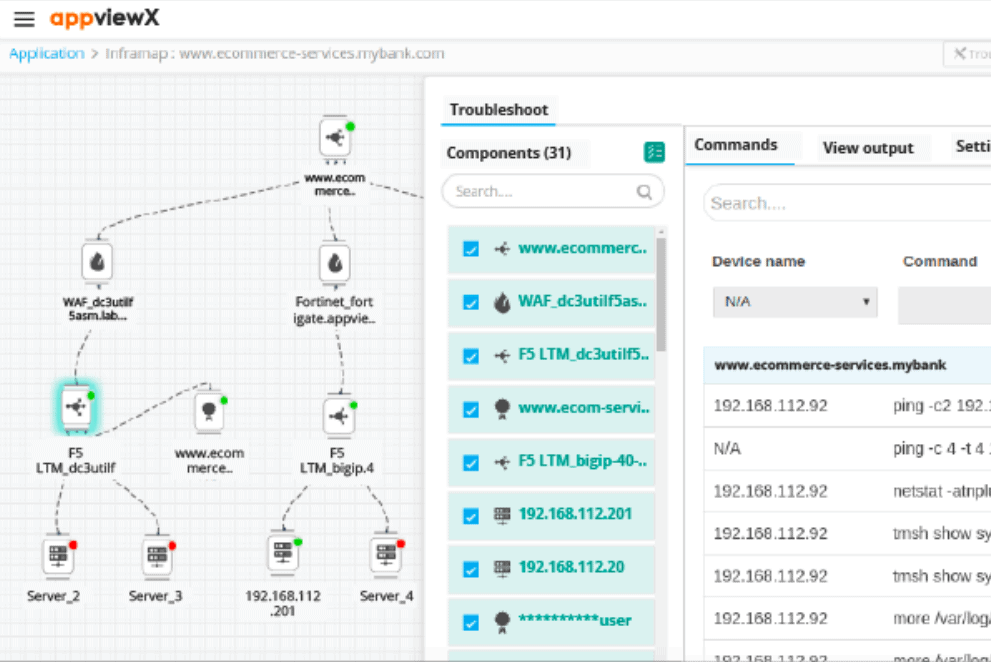Open the partially visible Settings tab
This screenshot has width=991, height=662.
972,147
